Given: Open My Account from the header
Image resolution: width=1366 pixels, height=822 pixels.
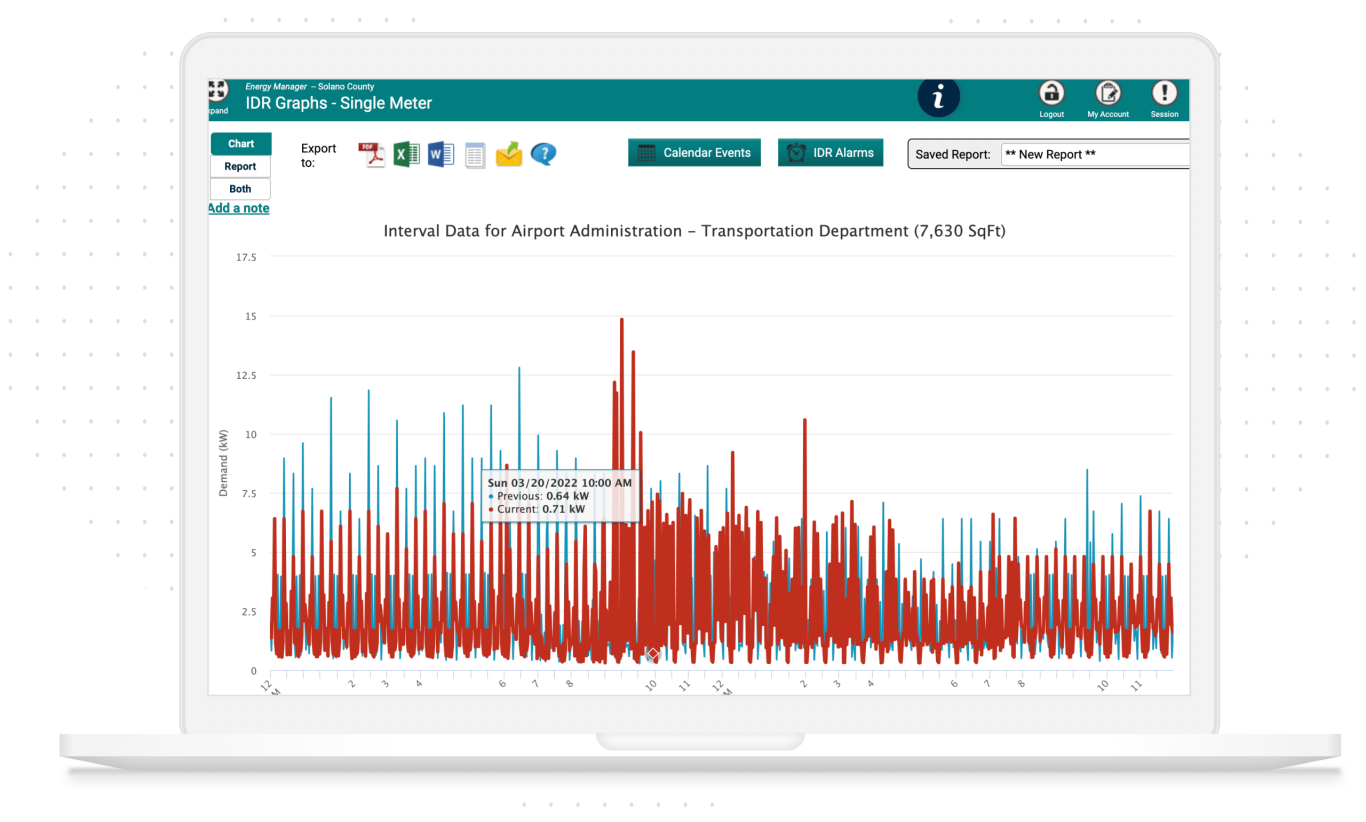Looking at the screenshot, I should (x=1108, y=93).
